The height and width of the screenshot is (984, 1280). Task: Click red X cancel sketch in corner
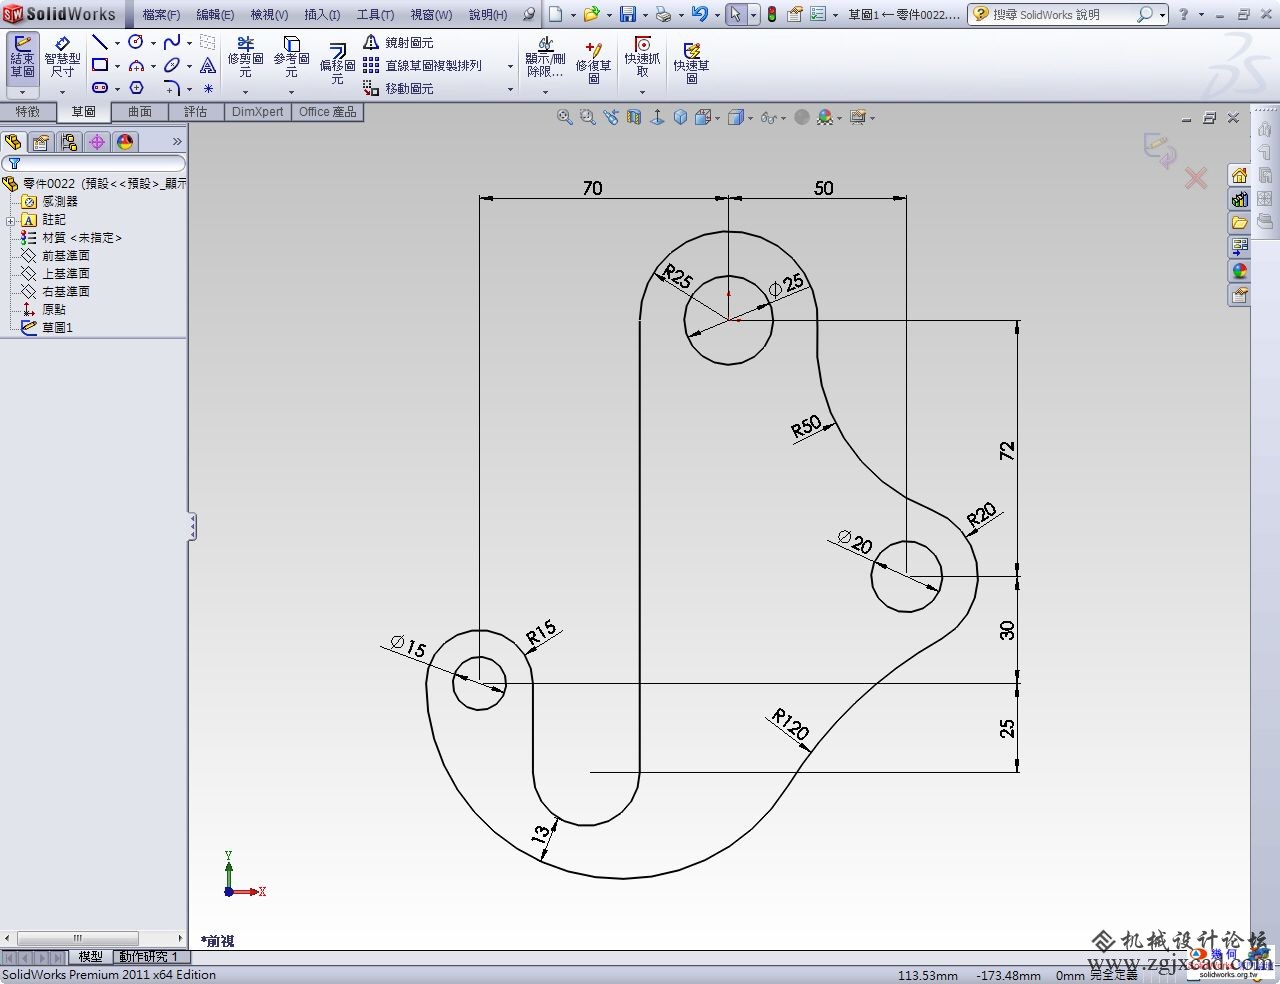pos(1196,178)
